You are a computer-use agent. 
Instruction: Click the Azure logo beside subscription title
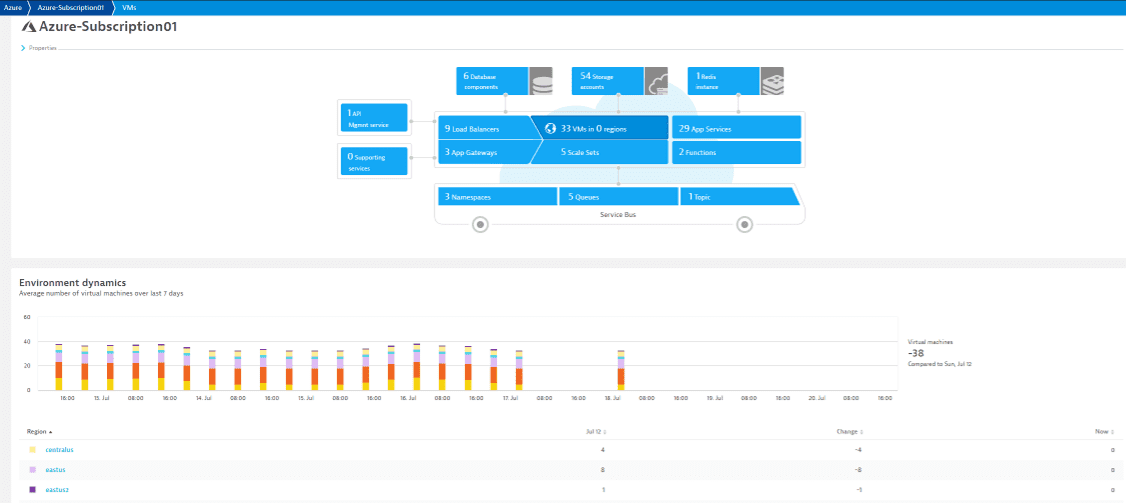pyautogui.click(x=29, y=27)
